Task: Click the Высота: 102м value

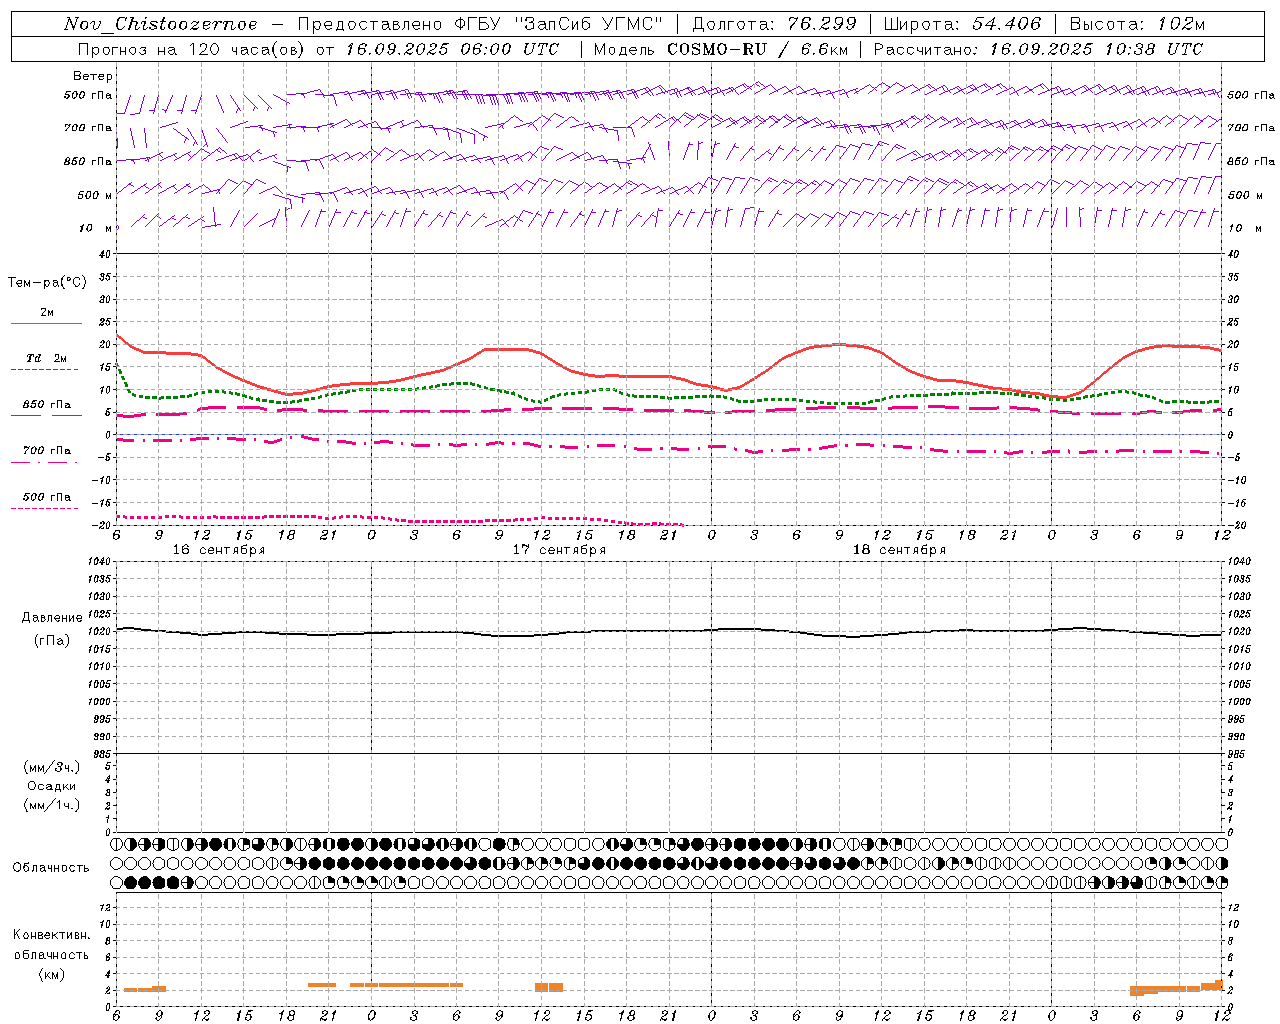Action: [x=1137, y=24]
